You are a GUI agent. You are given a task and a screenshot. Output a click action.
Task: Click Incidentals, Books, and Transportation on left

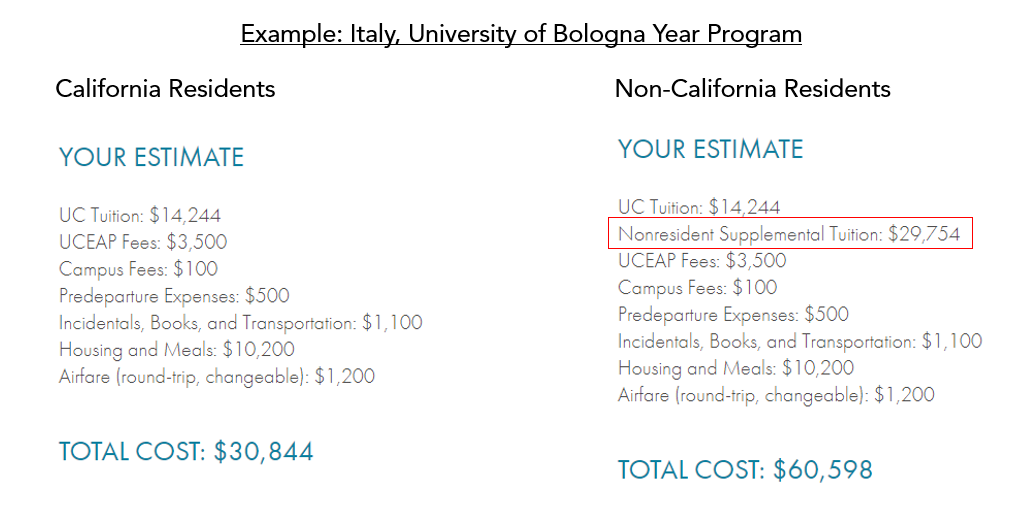(240, 323)
